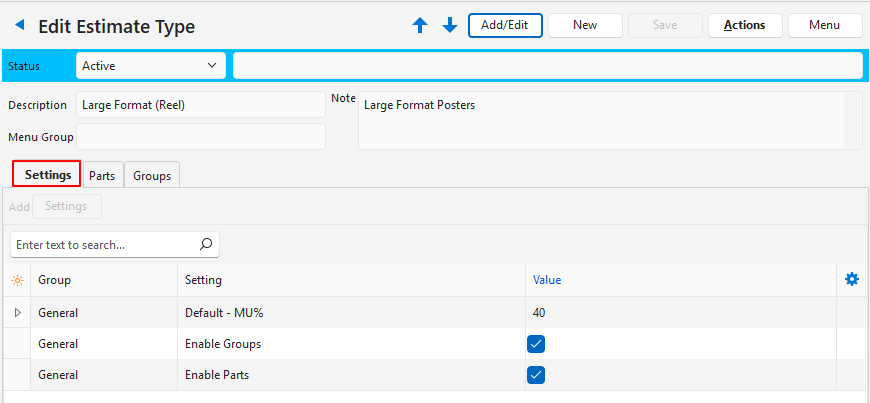
Task: Uncheck the Enable Parts checkbox
Action: pyautogui.click(x=536, y=375)
